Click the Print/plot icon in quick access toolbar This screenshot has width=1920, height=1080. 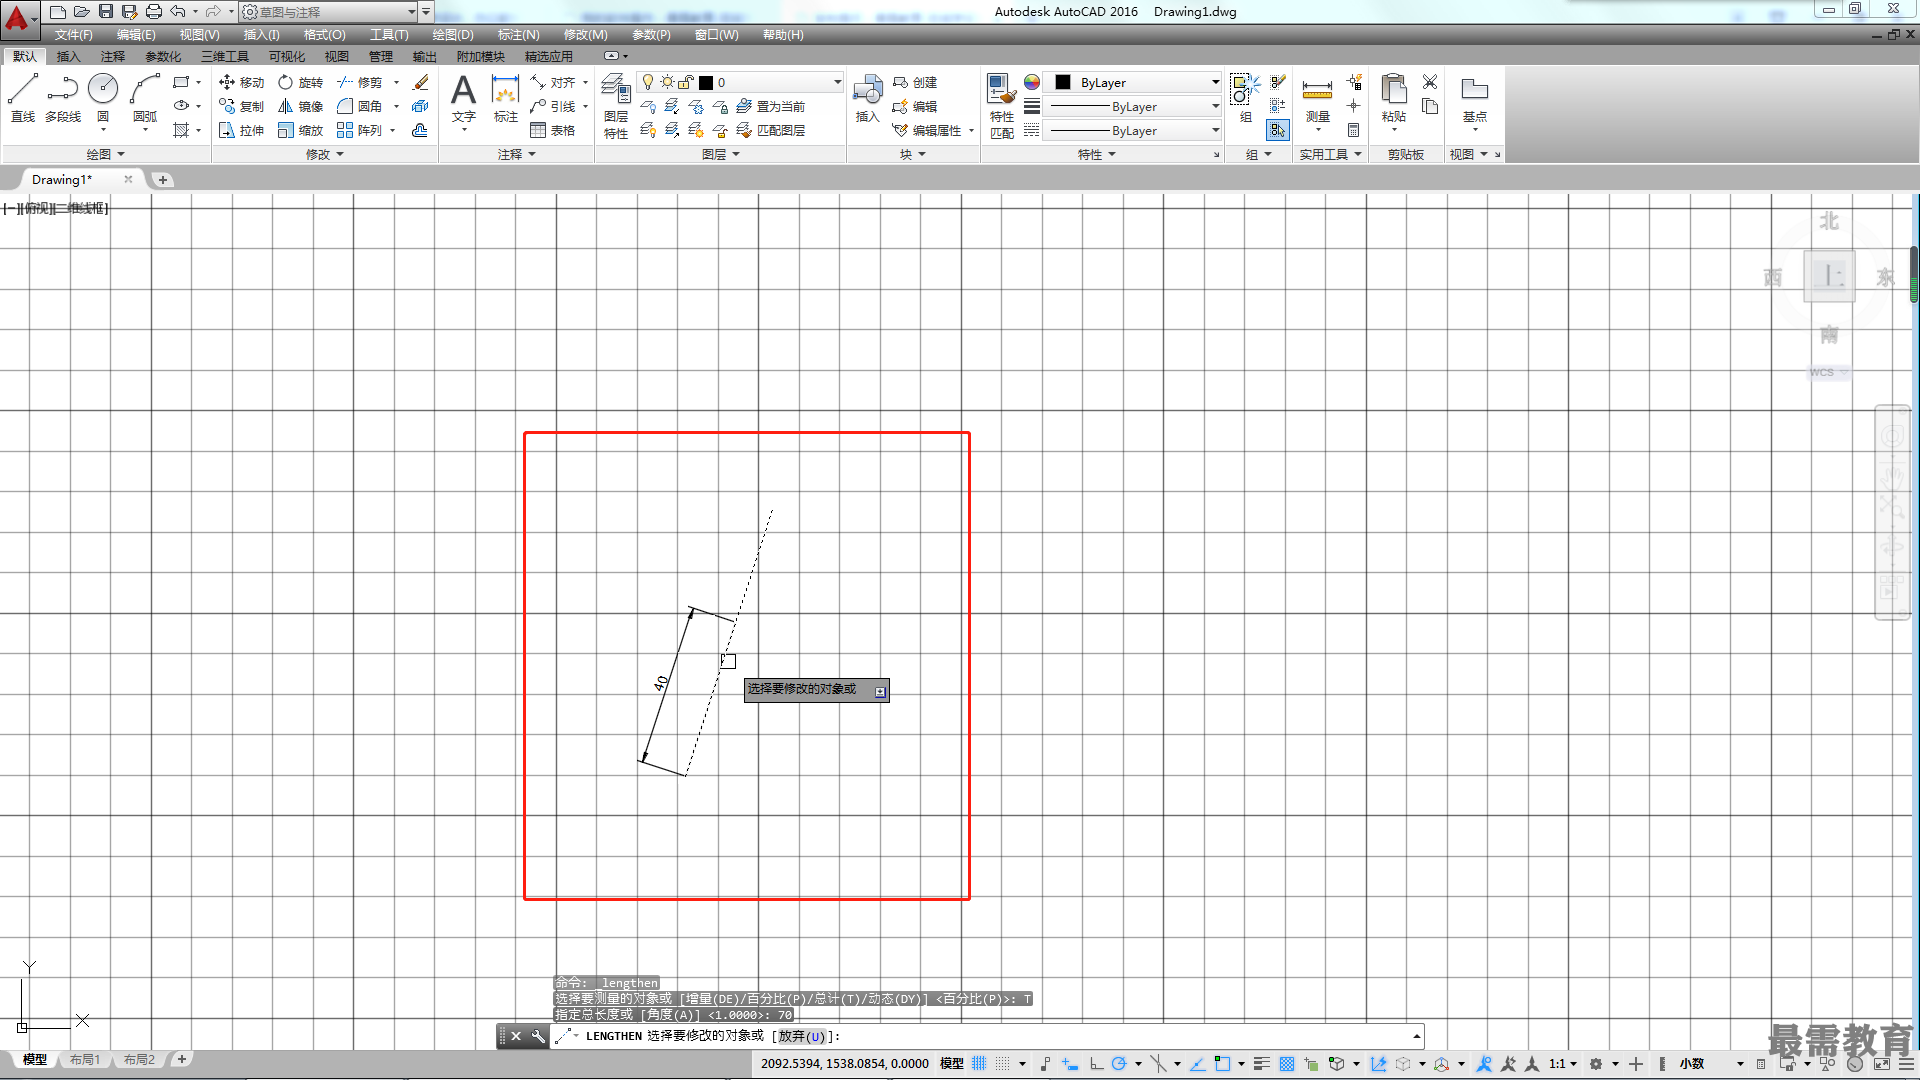point(154,11)
